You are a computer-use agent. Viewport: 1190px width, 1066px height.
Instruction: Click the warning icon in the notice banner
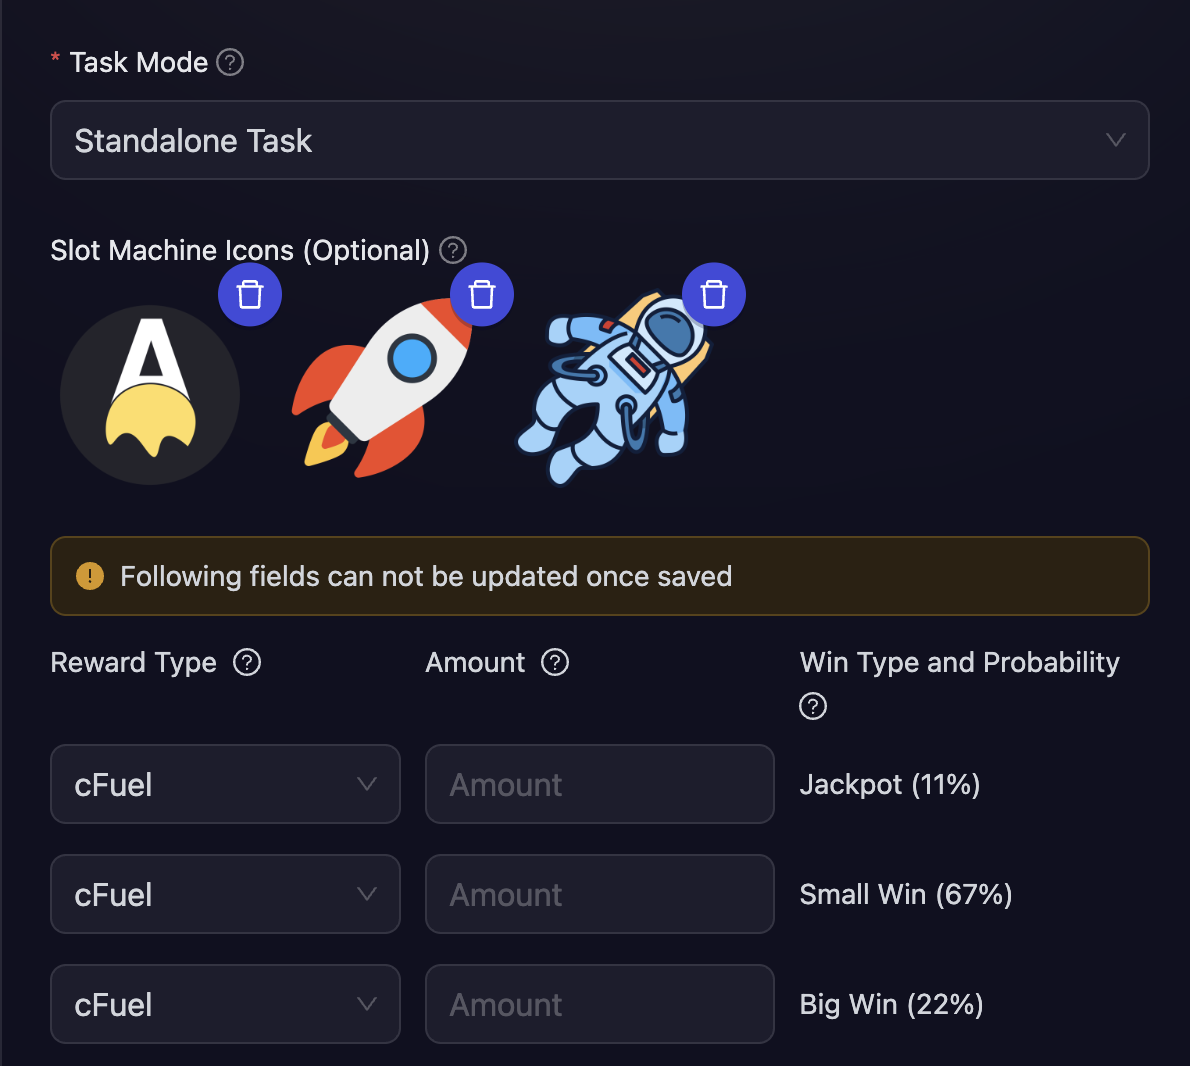89,576
